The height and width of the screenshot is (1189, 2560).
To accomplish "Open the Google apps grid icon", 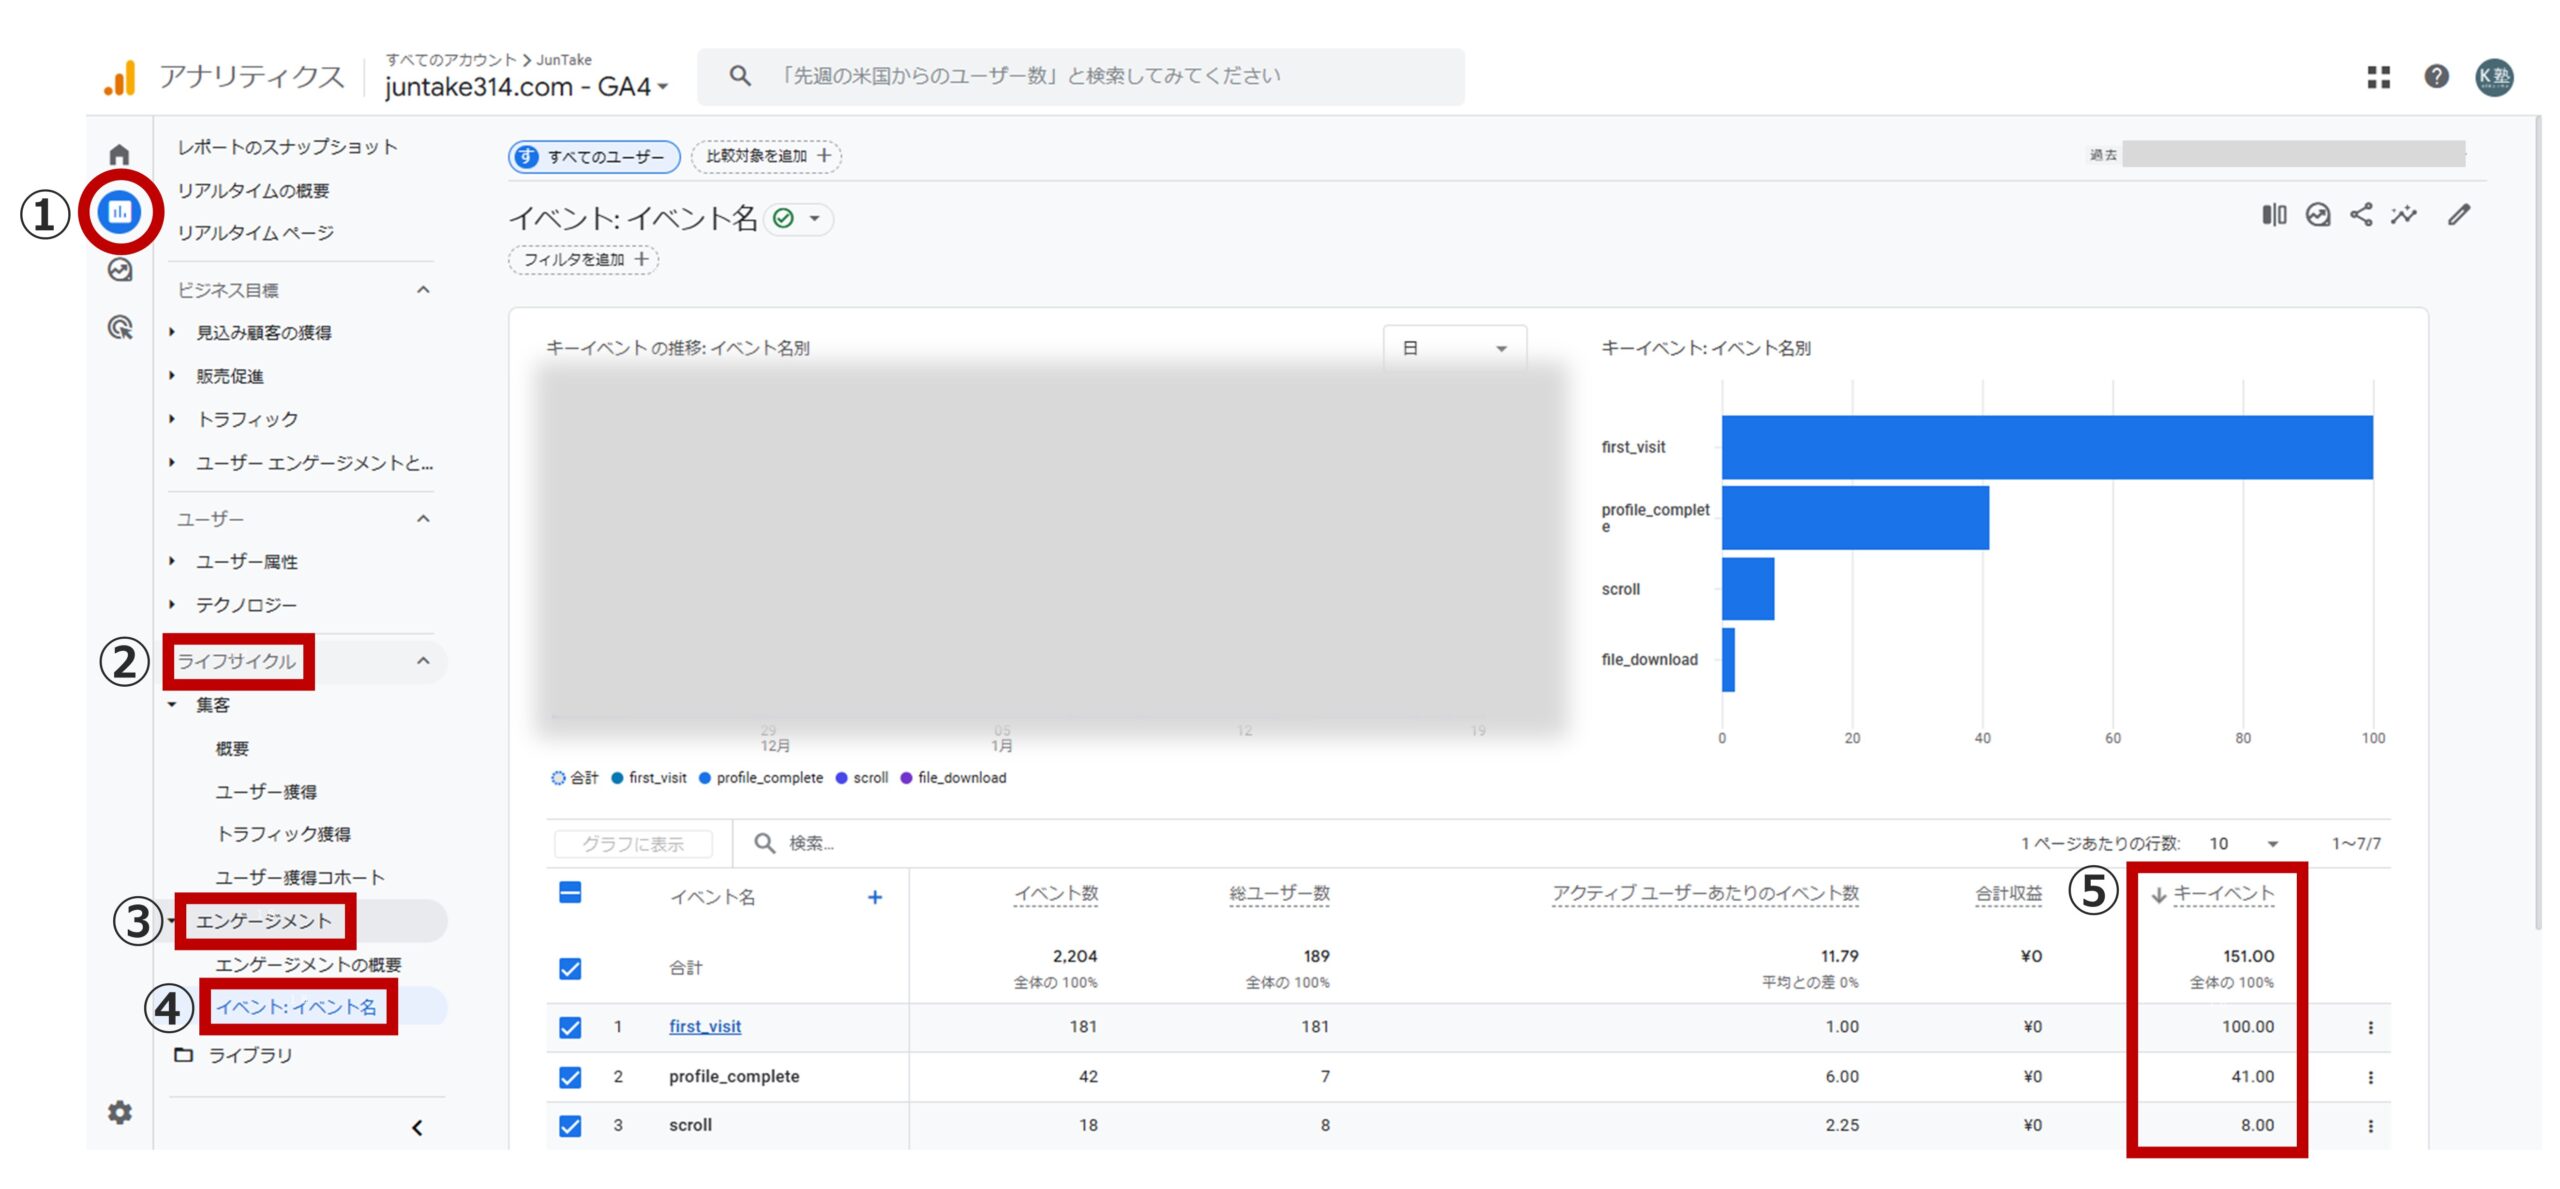I will tap(2380, 77).
